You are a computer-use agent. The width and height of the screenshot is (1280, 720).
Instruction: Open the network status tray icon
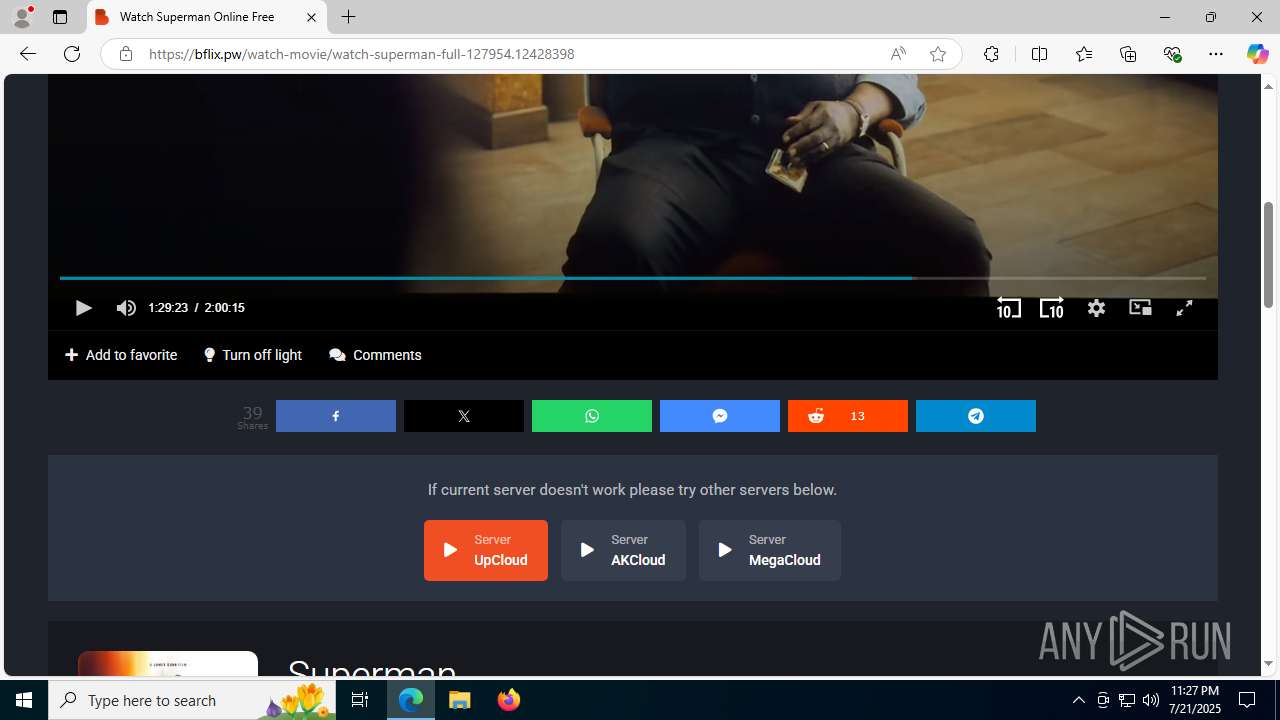pyautogui.click(x=1127, y=700)
